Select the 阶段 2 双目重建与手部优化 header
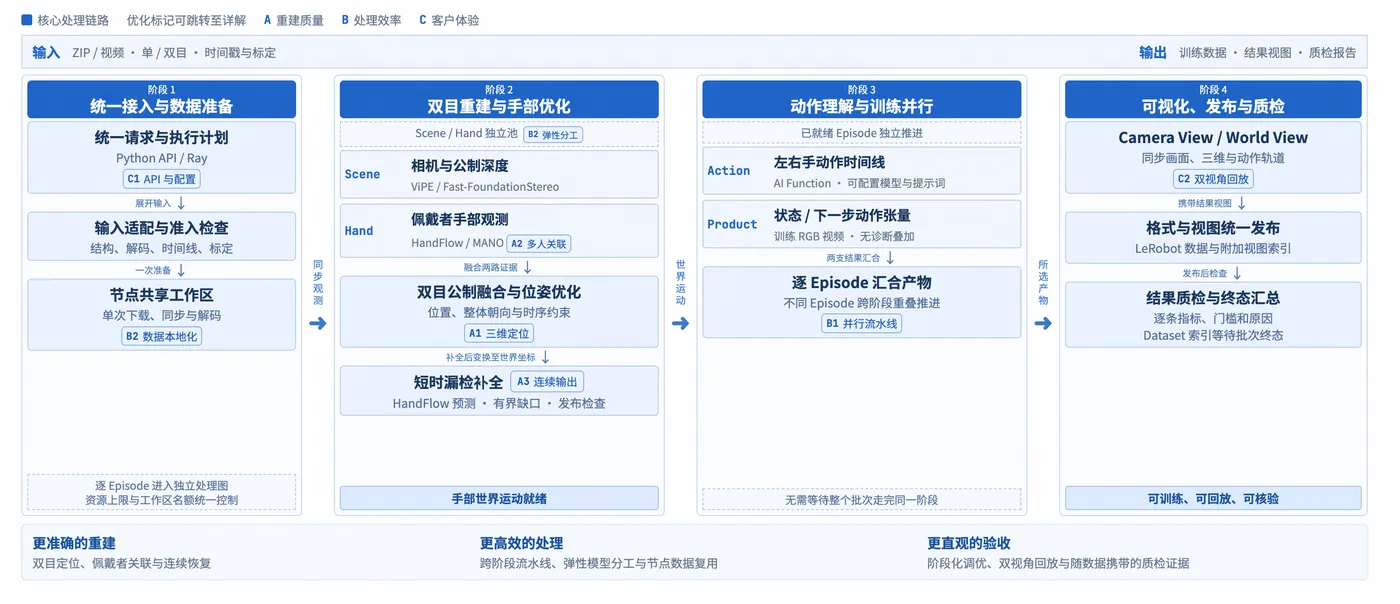 coord(499,99)
